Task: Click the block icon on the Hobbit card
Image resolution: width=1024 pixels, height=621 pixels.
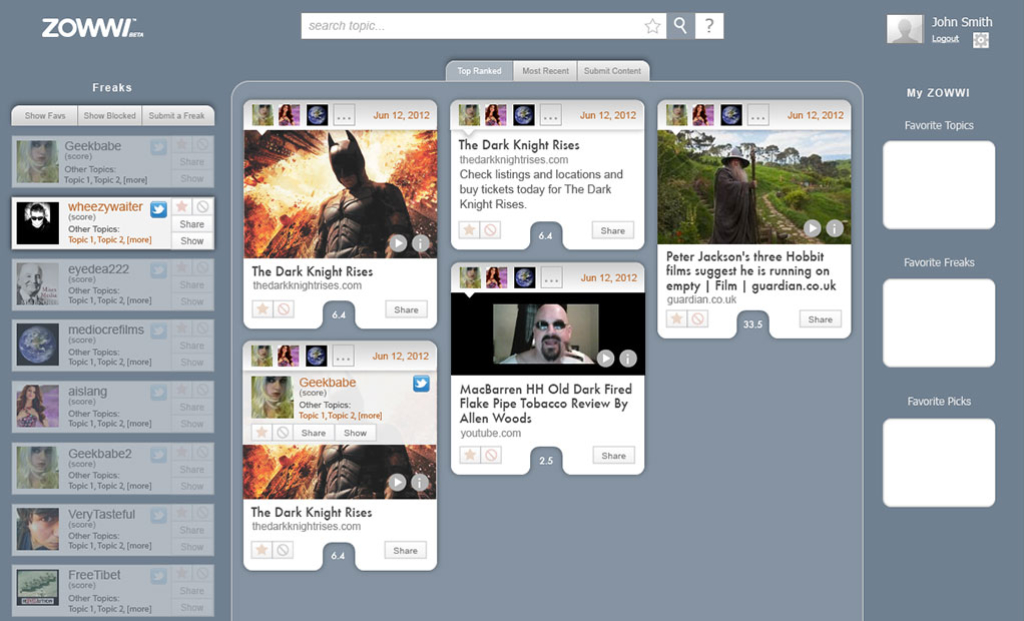Action: coord(697,319)
